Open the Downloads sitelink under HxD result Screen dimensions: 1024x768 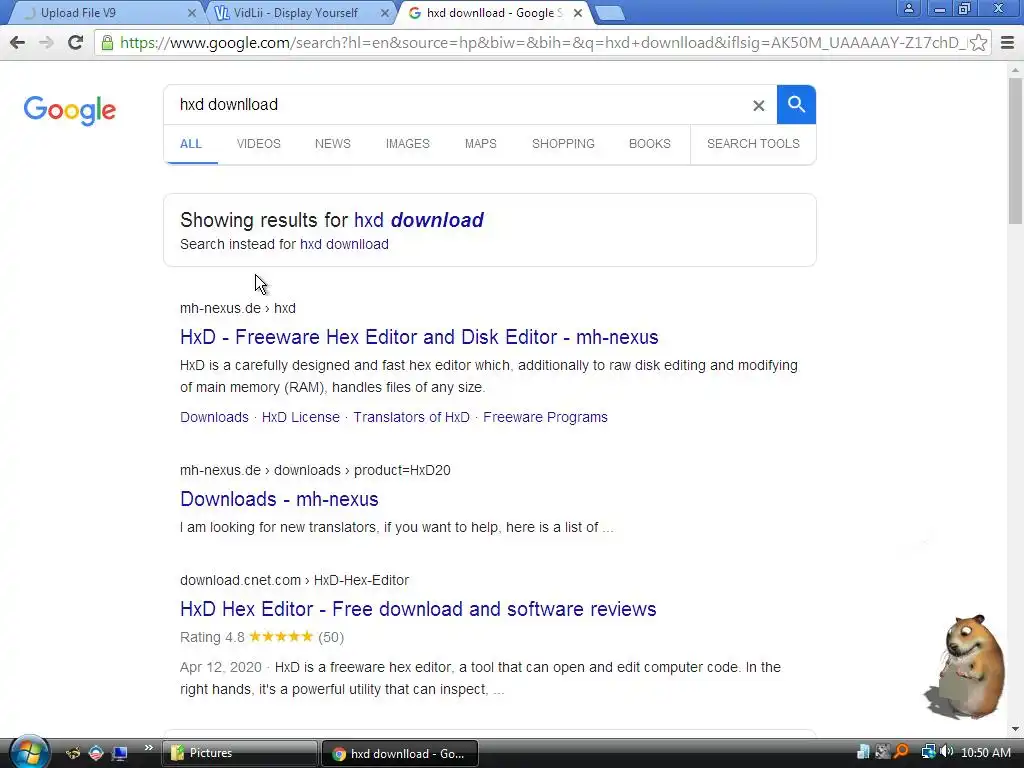(x=214, y=417)
